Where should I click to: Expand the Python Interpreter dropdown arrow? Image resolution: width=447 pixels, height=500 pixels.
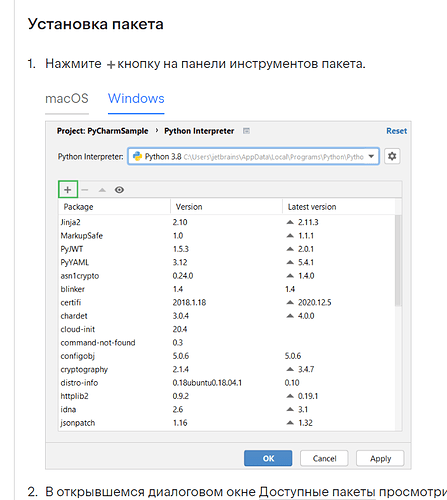(371, 156)
